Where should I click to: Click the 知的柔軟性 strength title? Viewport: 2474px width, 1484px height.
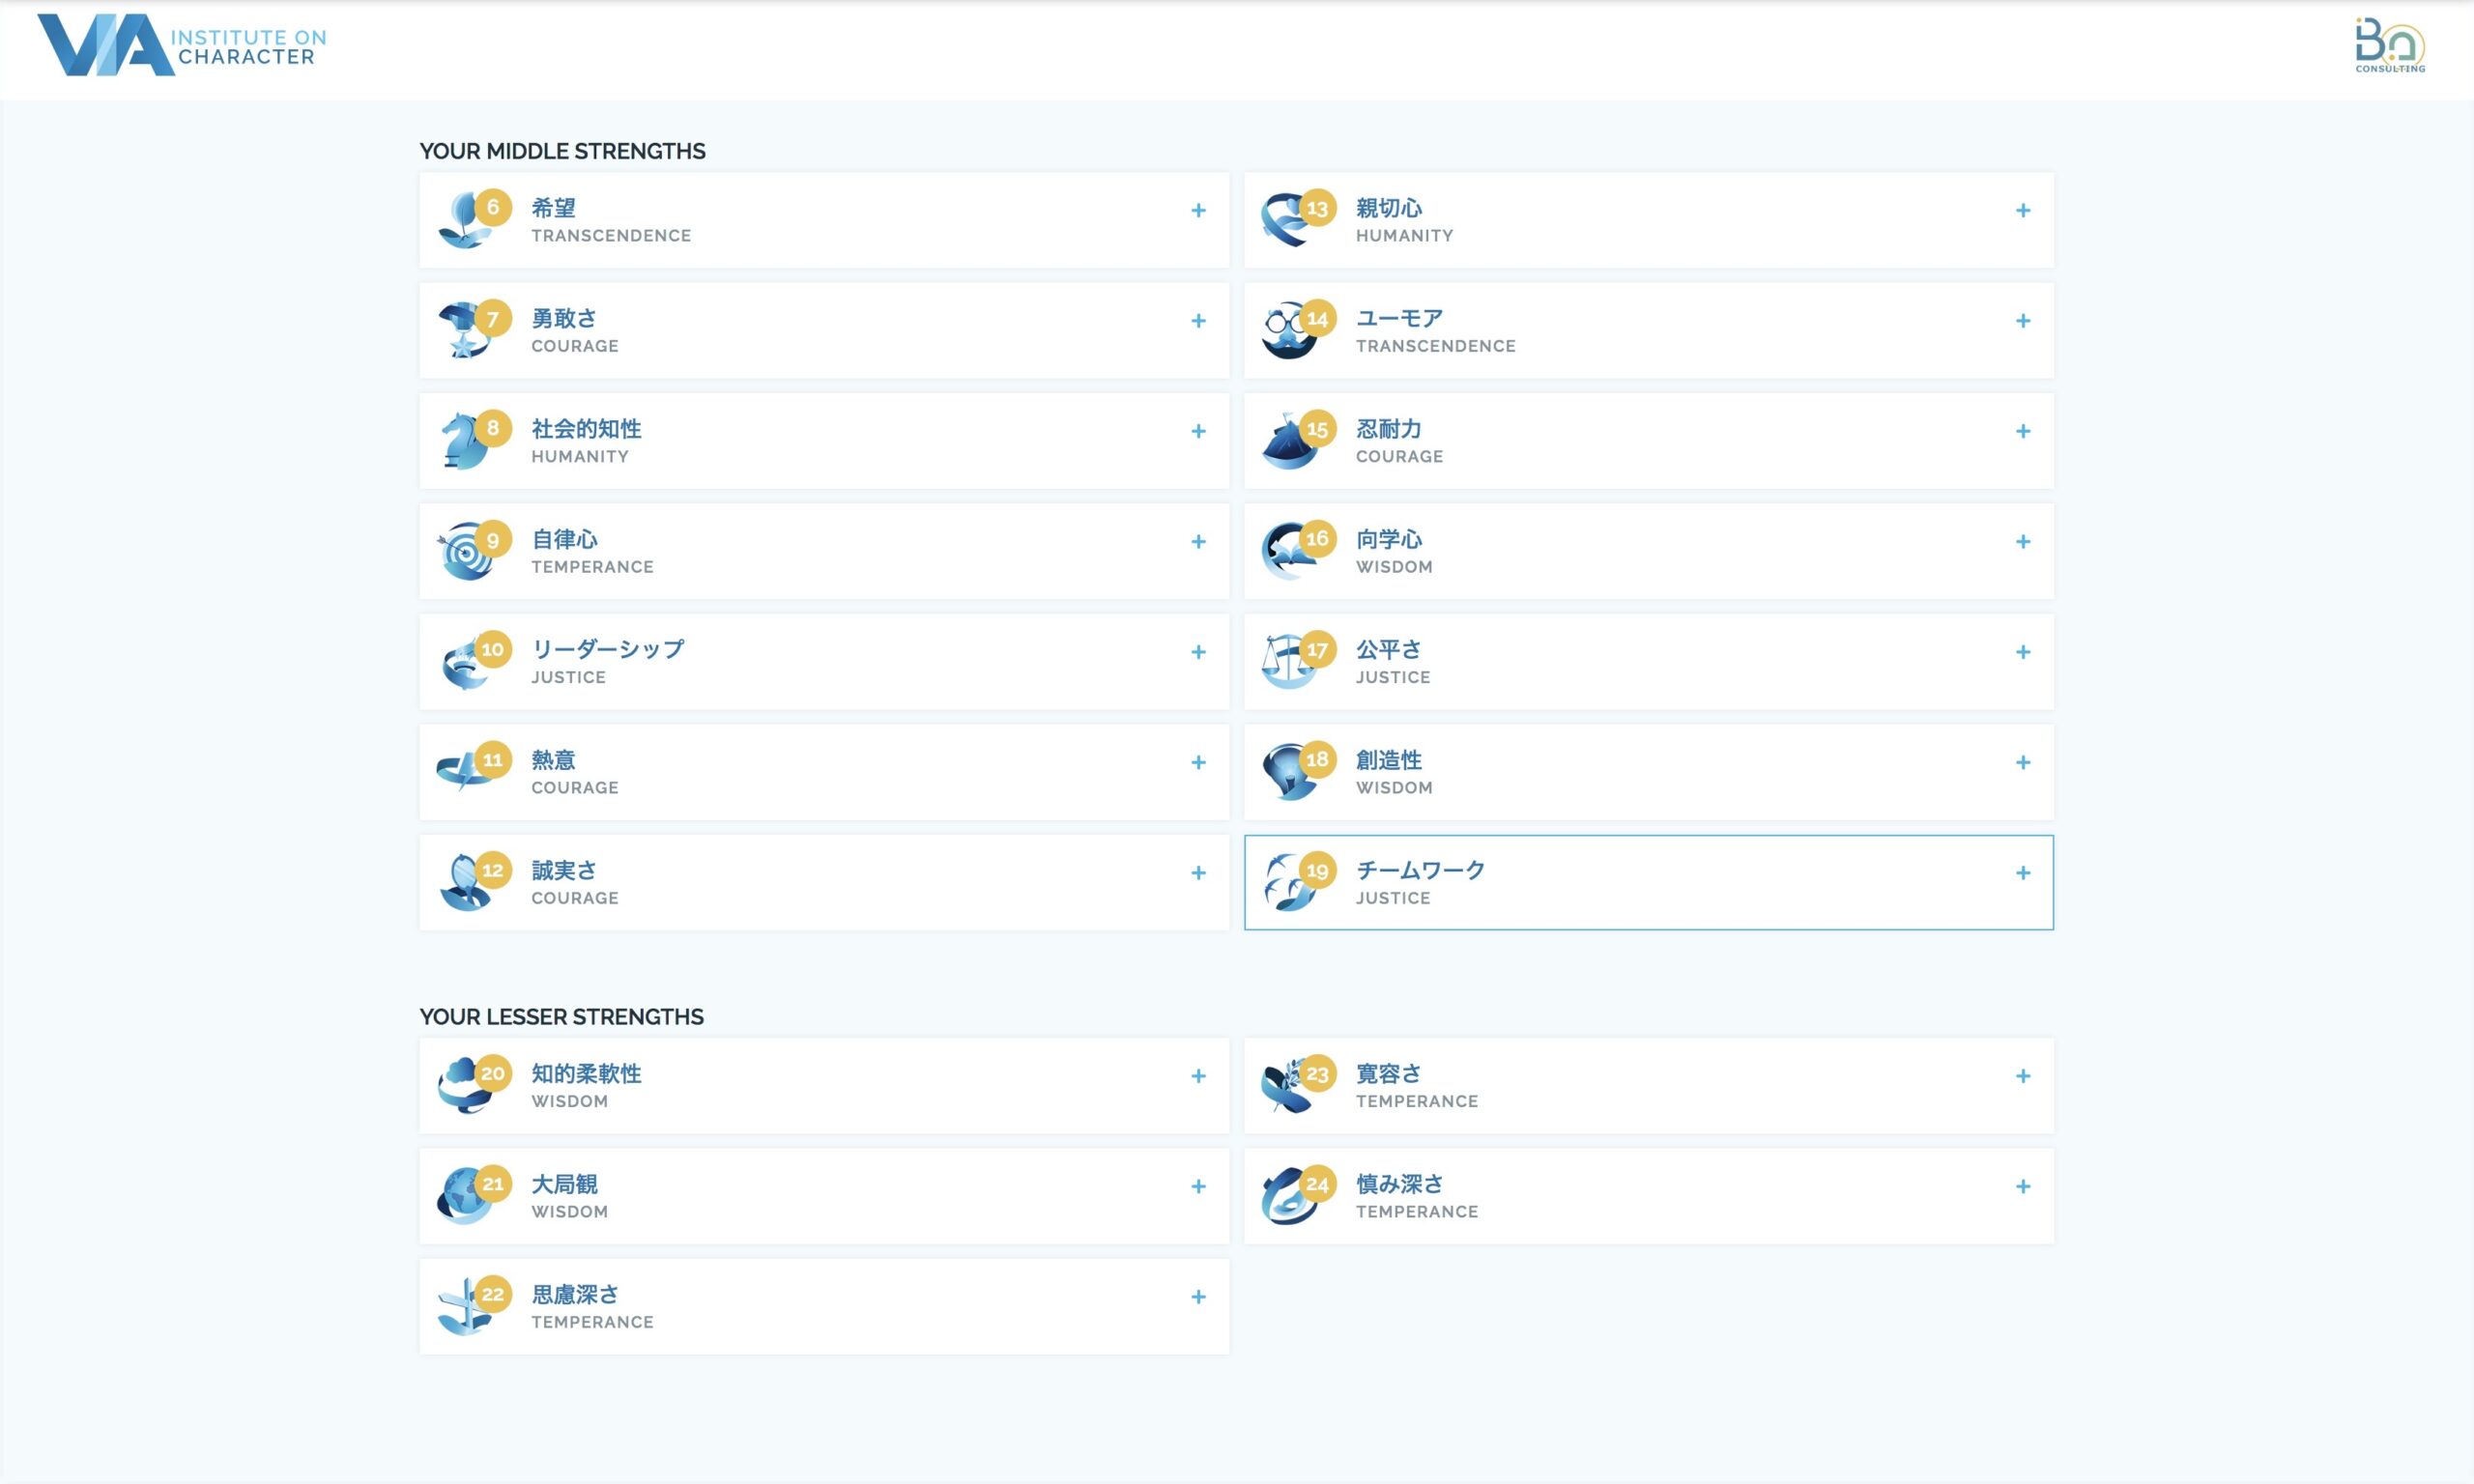586,1073
